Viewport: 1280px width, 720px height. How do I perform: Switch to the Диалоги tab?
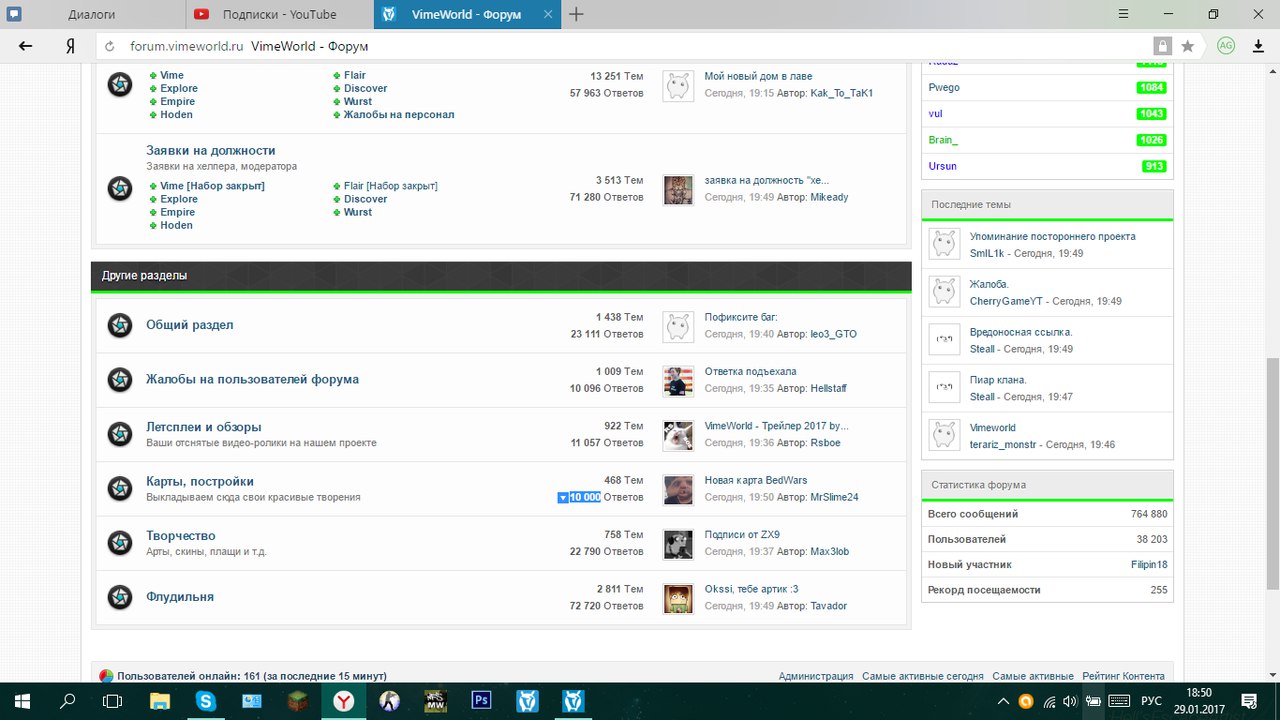click(92, 14)
